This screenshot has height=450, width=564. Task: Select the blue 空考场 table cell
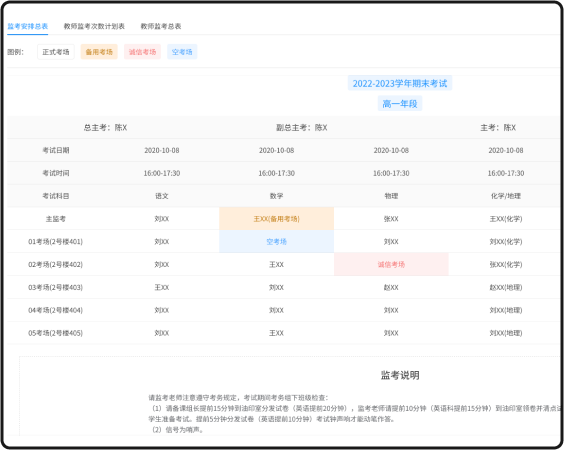pyautogui.click(x=276, y=242)
